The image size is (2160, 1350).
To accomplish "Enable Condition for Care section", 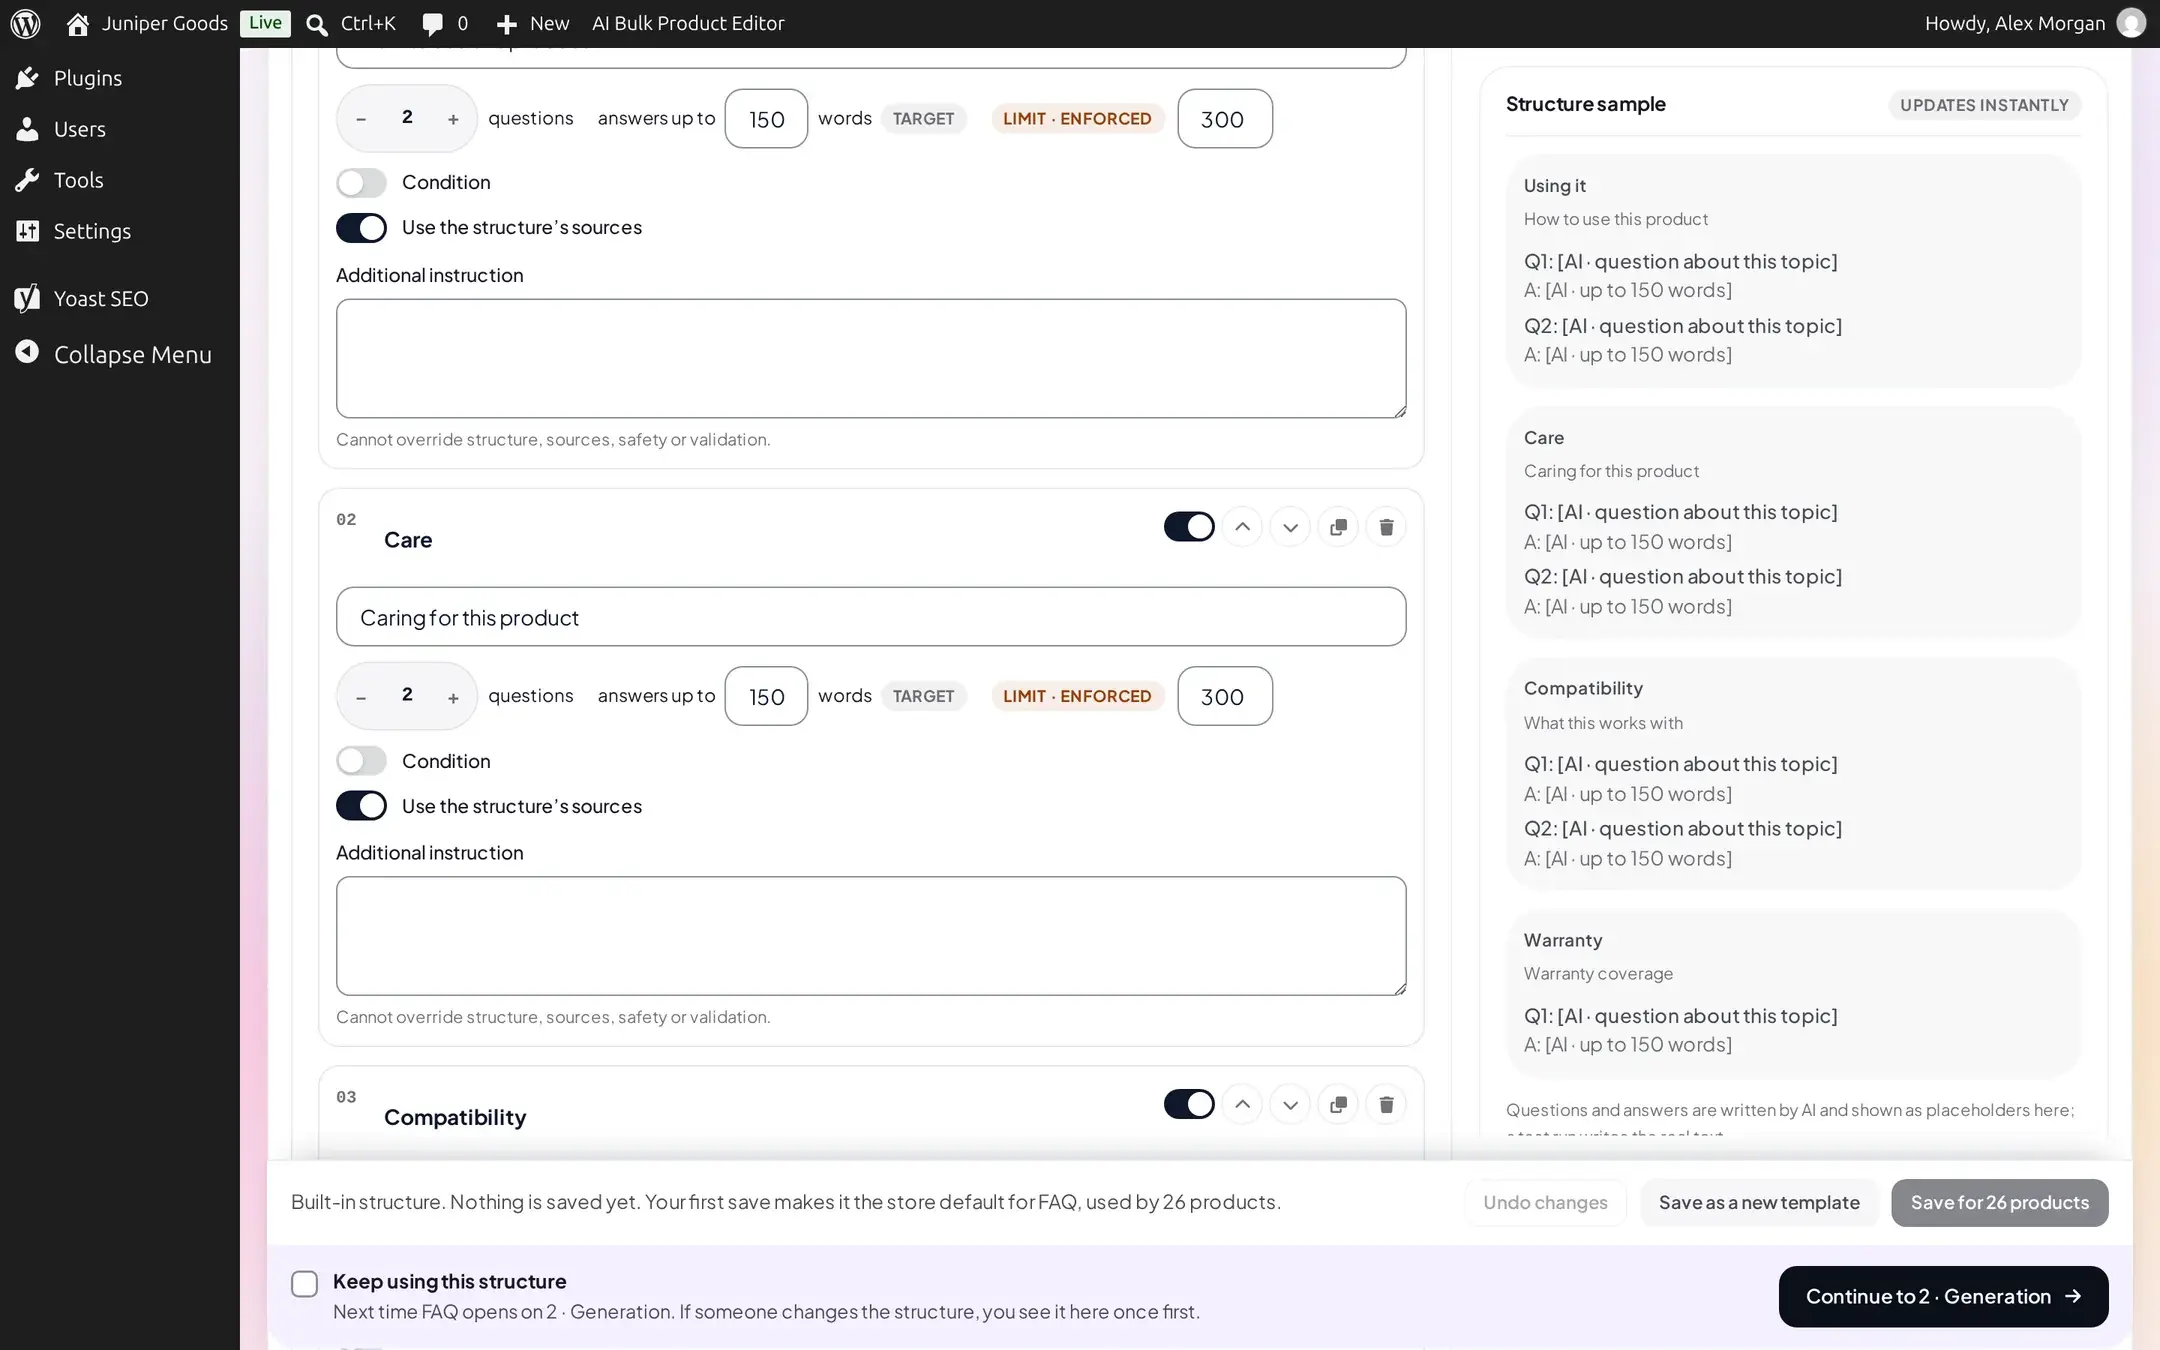I will coord(361,761).
